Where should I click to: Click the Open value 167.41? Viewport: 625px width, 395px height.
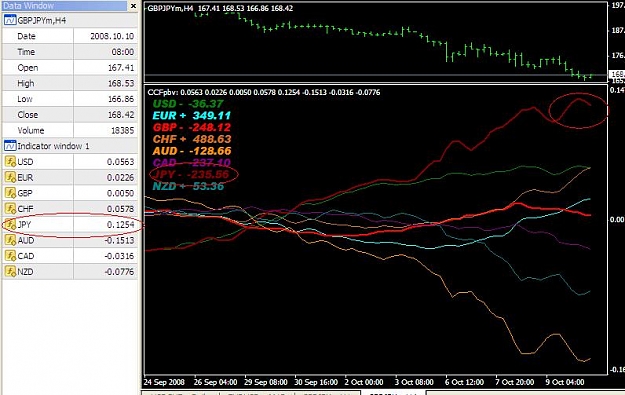[x=121, y=68]
